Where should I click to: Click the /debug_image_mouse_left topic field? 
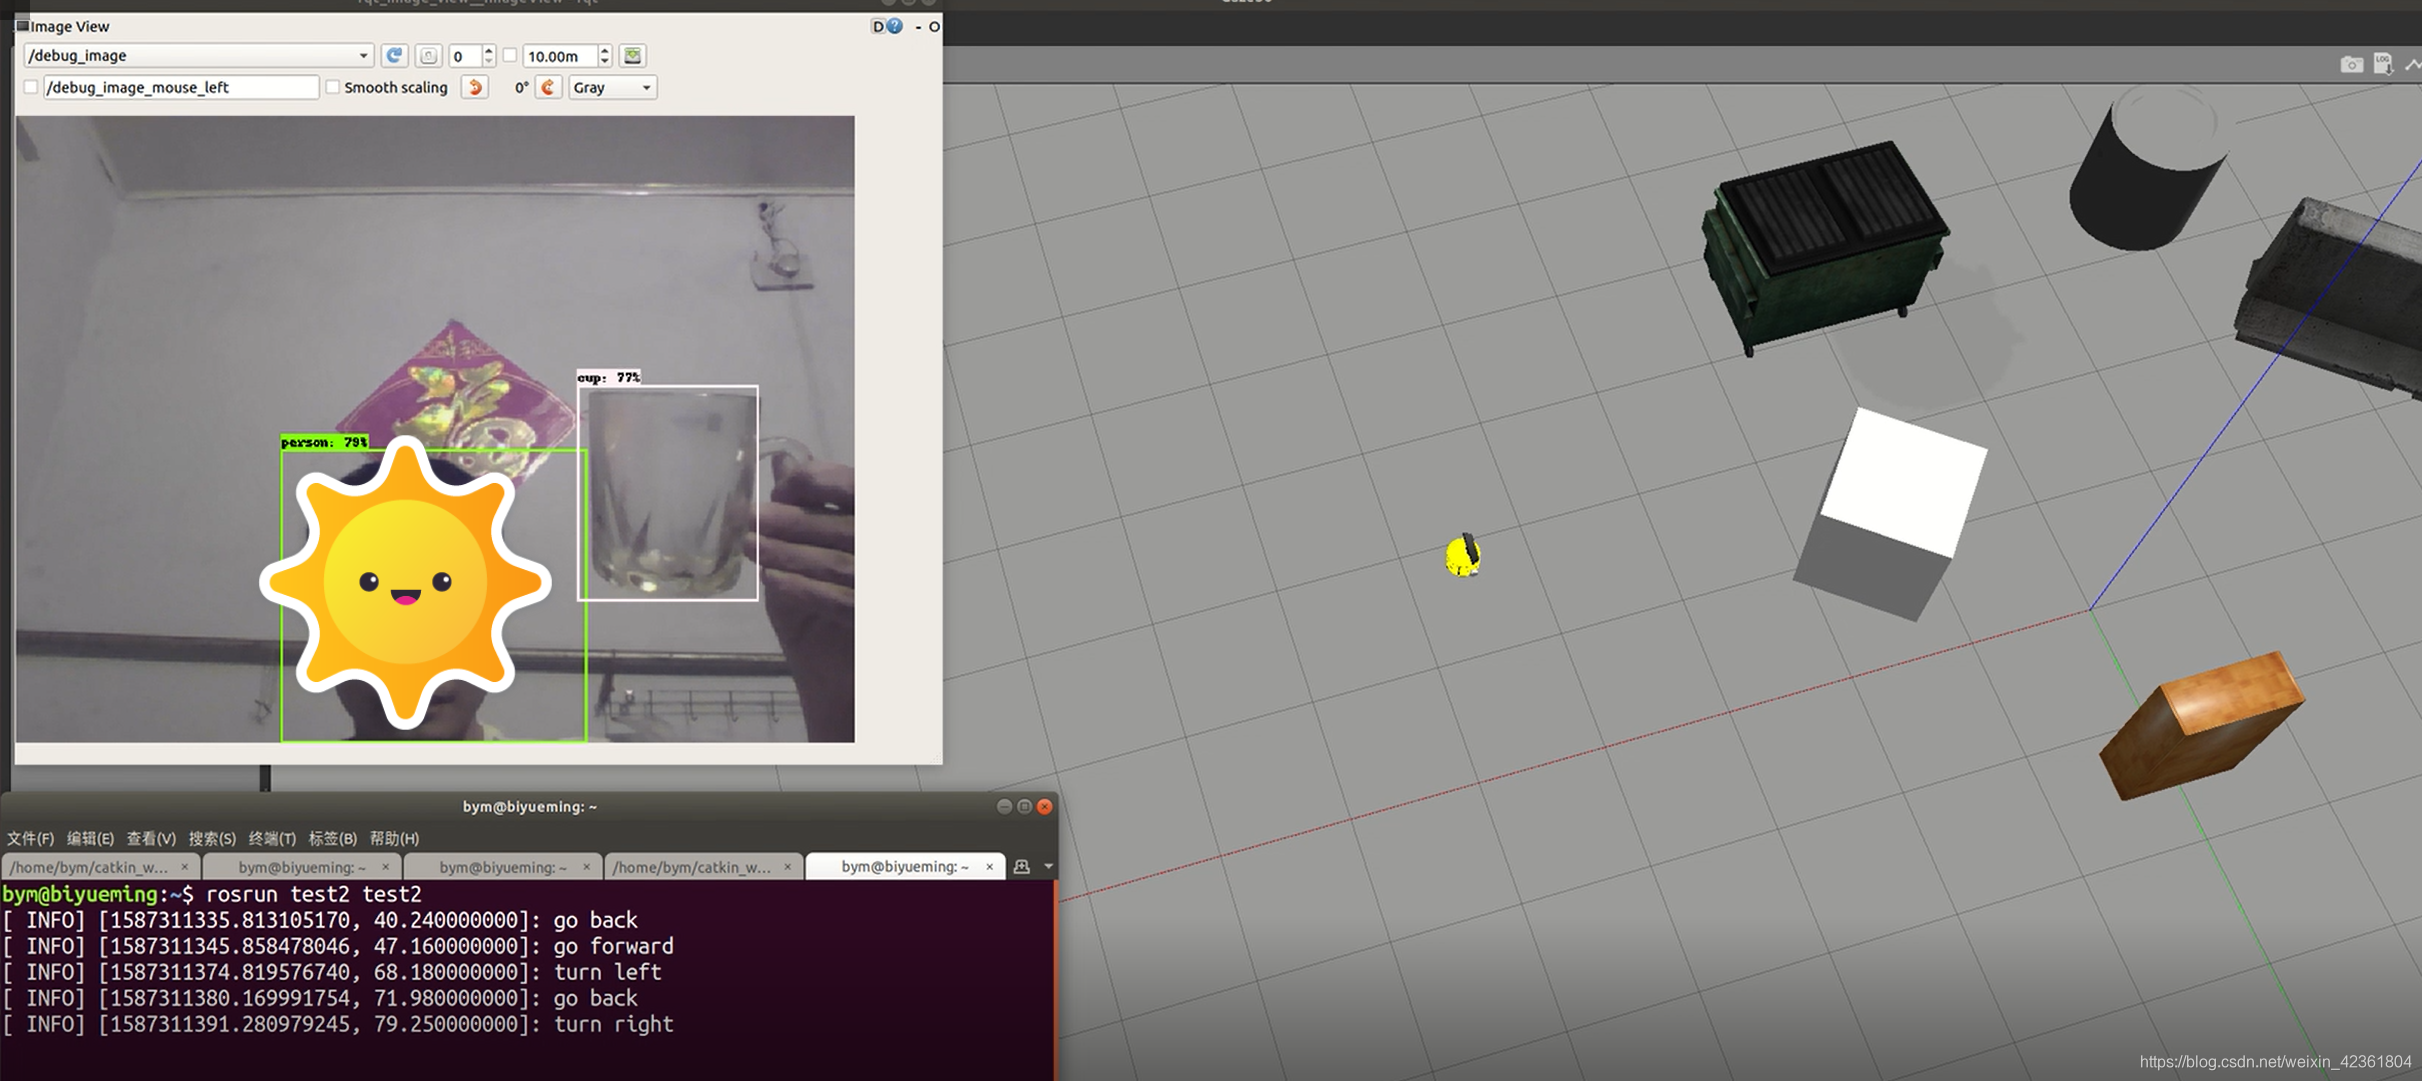point(181,88)
